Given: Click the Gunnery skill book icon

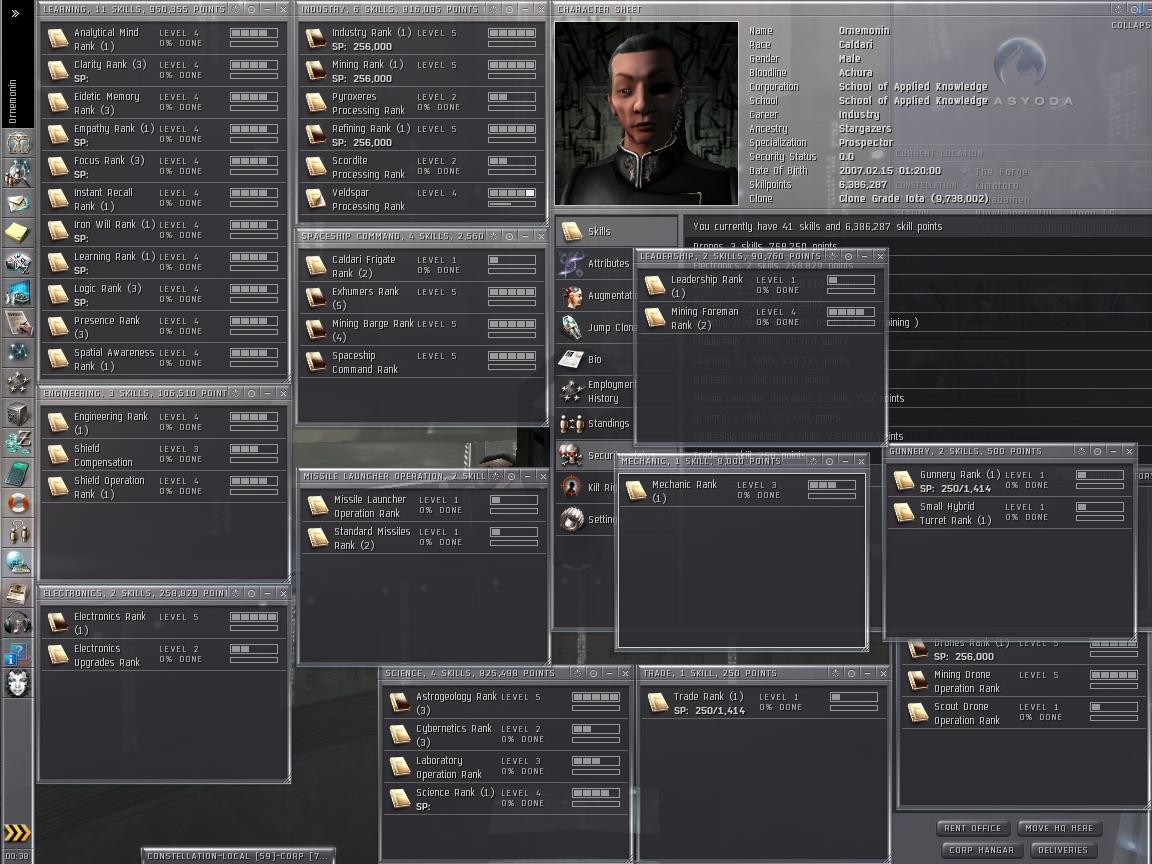Looking at the screenshot, I should pyautogui.click(x=904, y=480).
